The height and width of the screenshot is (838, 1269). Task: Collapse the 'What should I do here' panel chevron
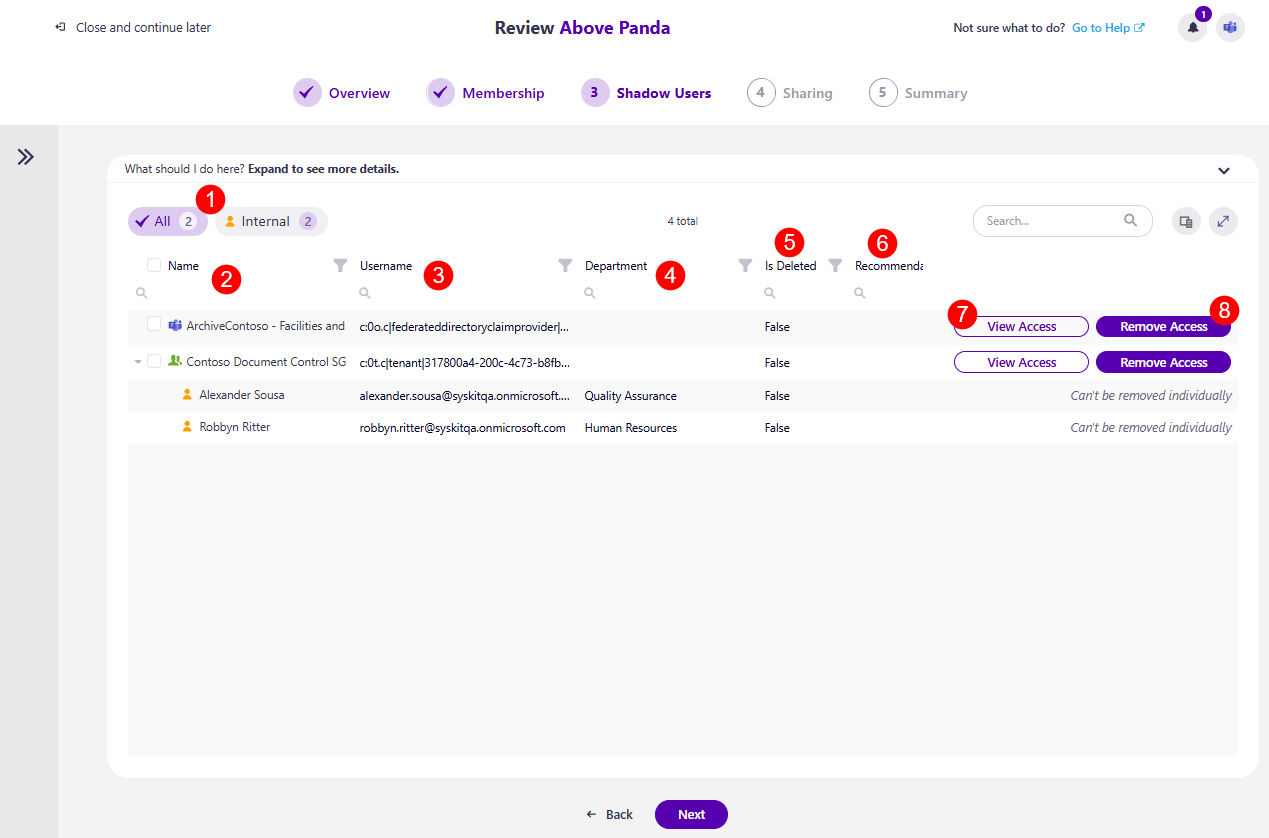1223,169
